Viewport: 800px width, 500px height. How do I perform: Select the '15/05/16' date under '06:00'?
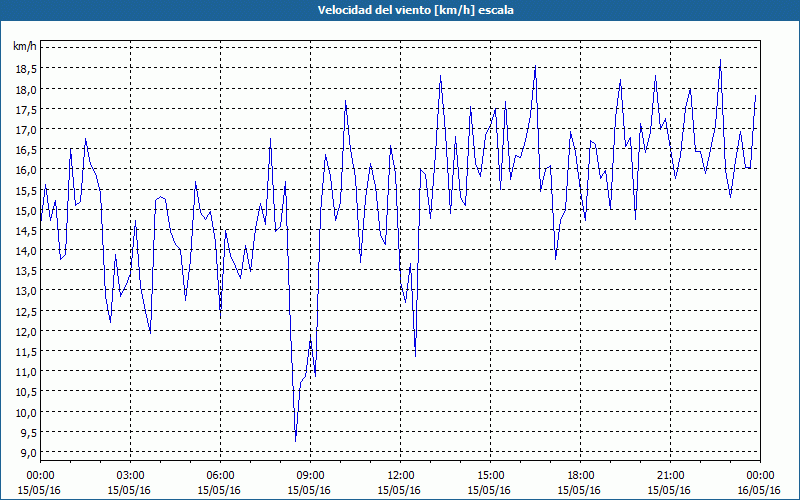pos(220,490)
